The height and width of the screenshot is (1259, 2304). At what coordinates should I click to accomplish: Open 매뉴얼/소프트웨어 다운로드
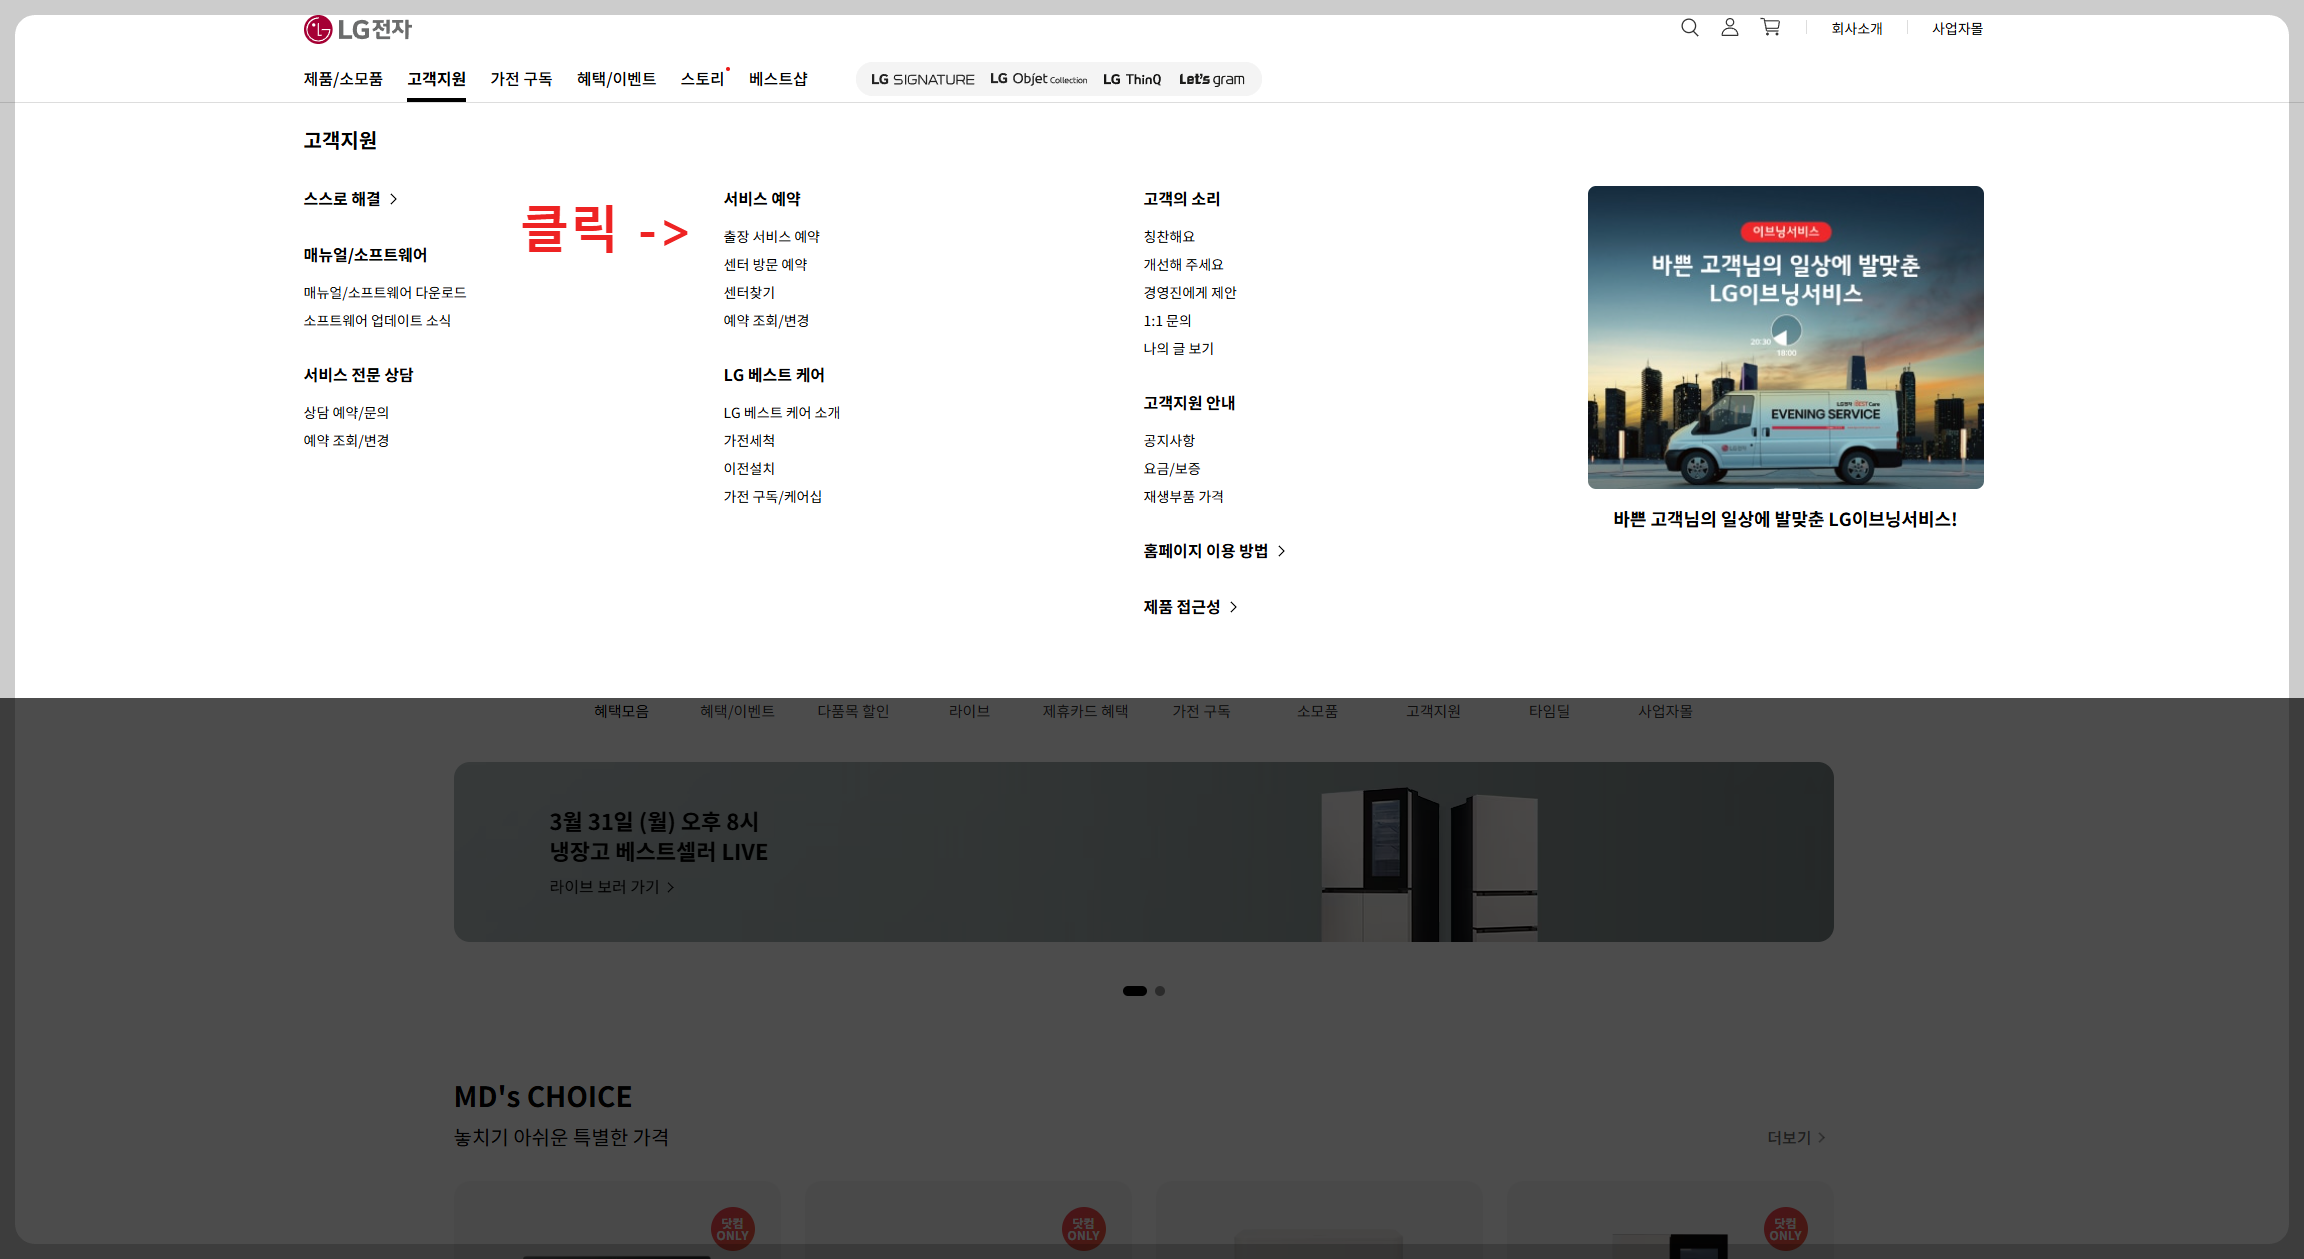(x=385, y=293)
